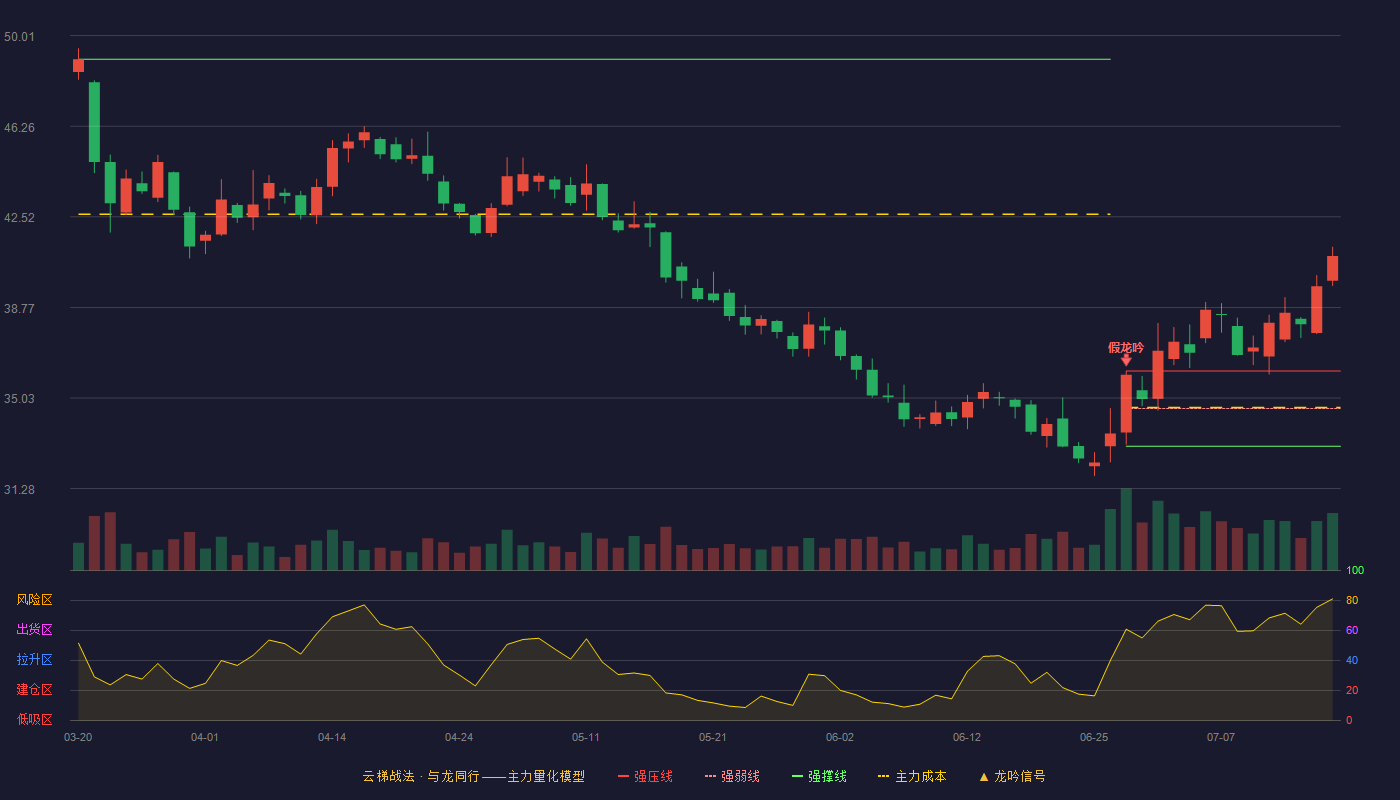Screen dimensions: 1400x800
Task: Toggle the 强弱线 legend item
Action: [x=732, y=776]
